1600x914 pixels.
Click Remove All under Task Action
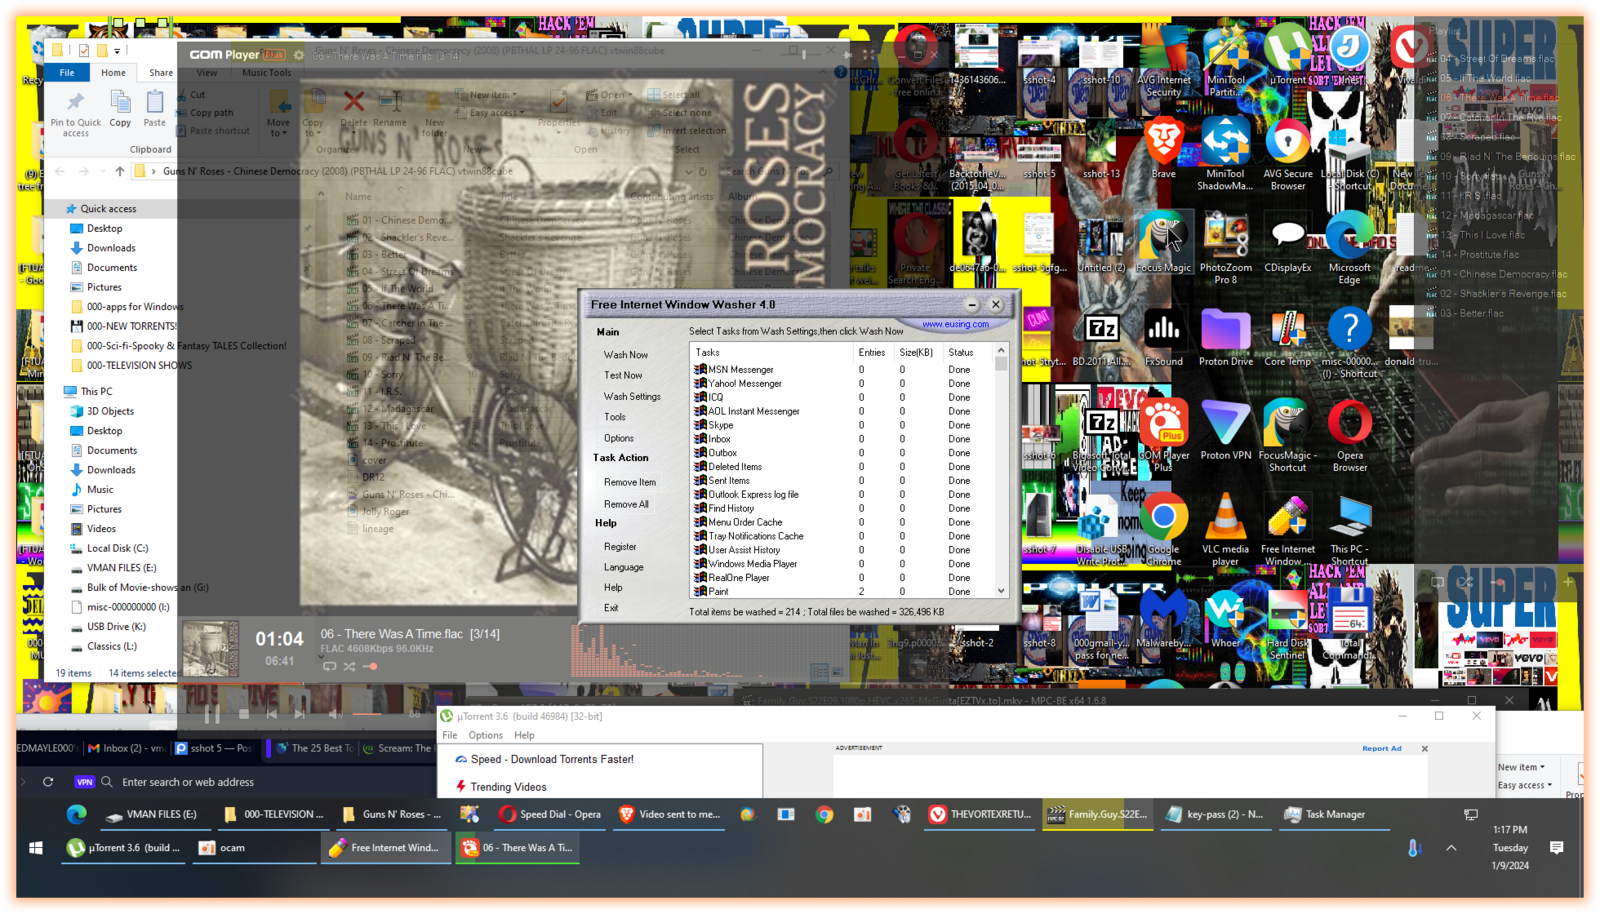[x=627, y=504]
